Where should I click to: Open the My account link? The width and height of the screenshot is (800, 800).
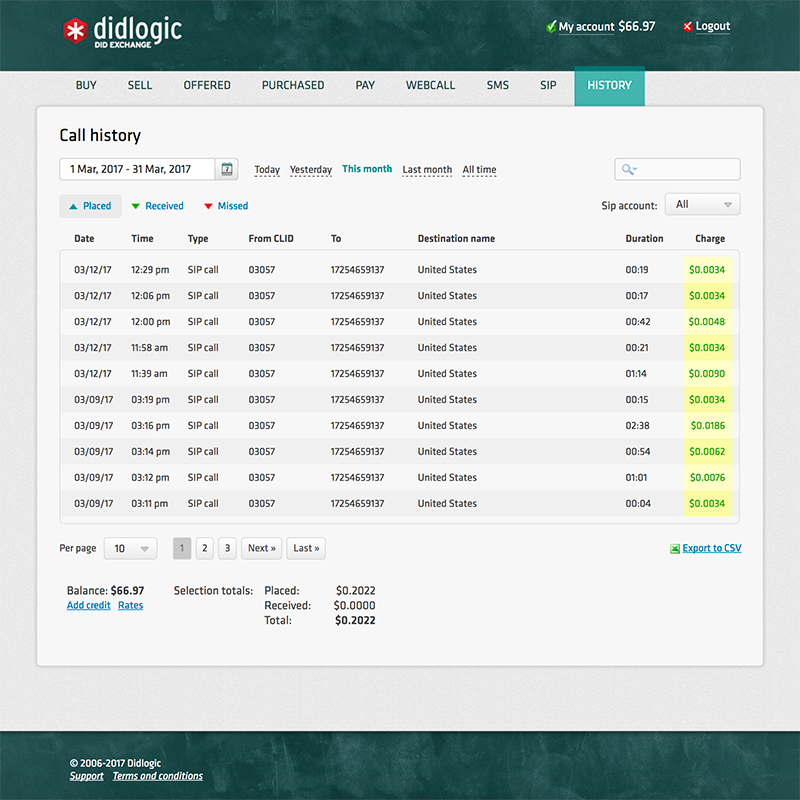(x=587, y=27)
